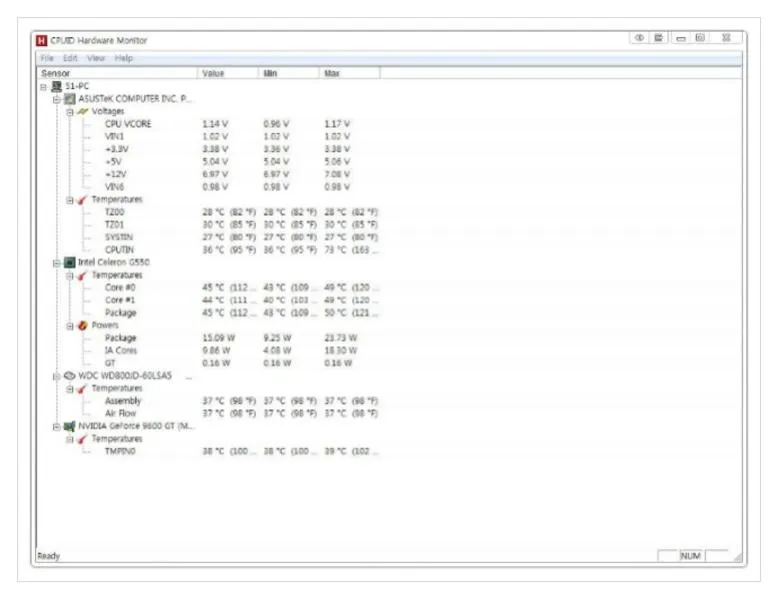Image resolution: width=778 pixels, height=599 pixels.
Task: Collapse the S1-PC root node
Action: click(x=44, y=87)
